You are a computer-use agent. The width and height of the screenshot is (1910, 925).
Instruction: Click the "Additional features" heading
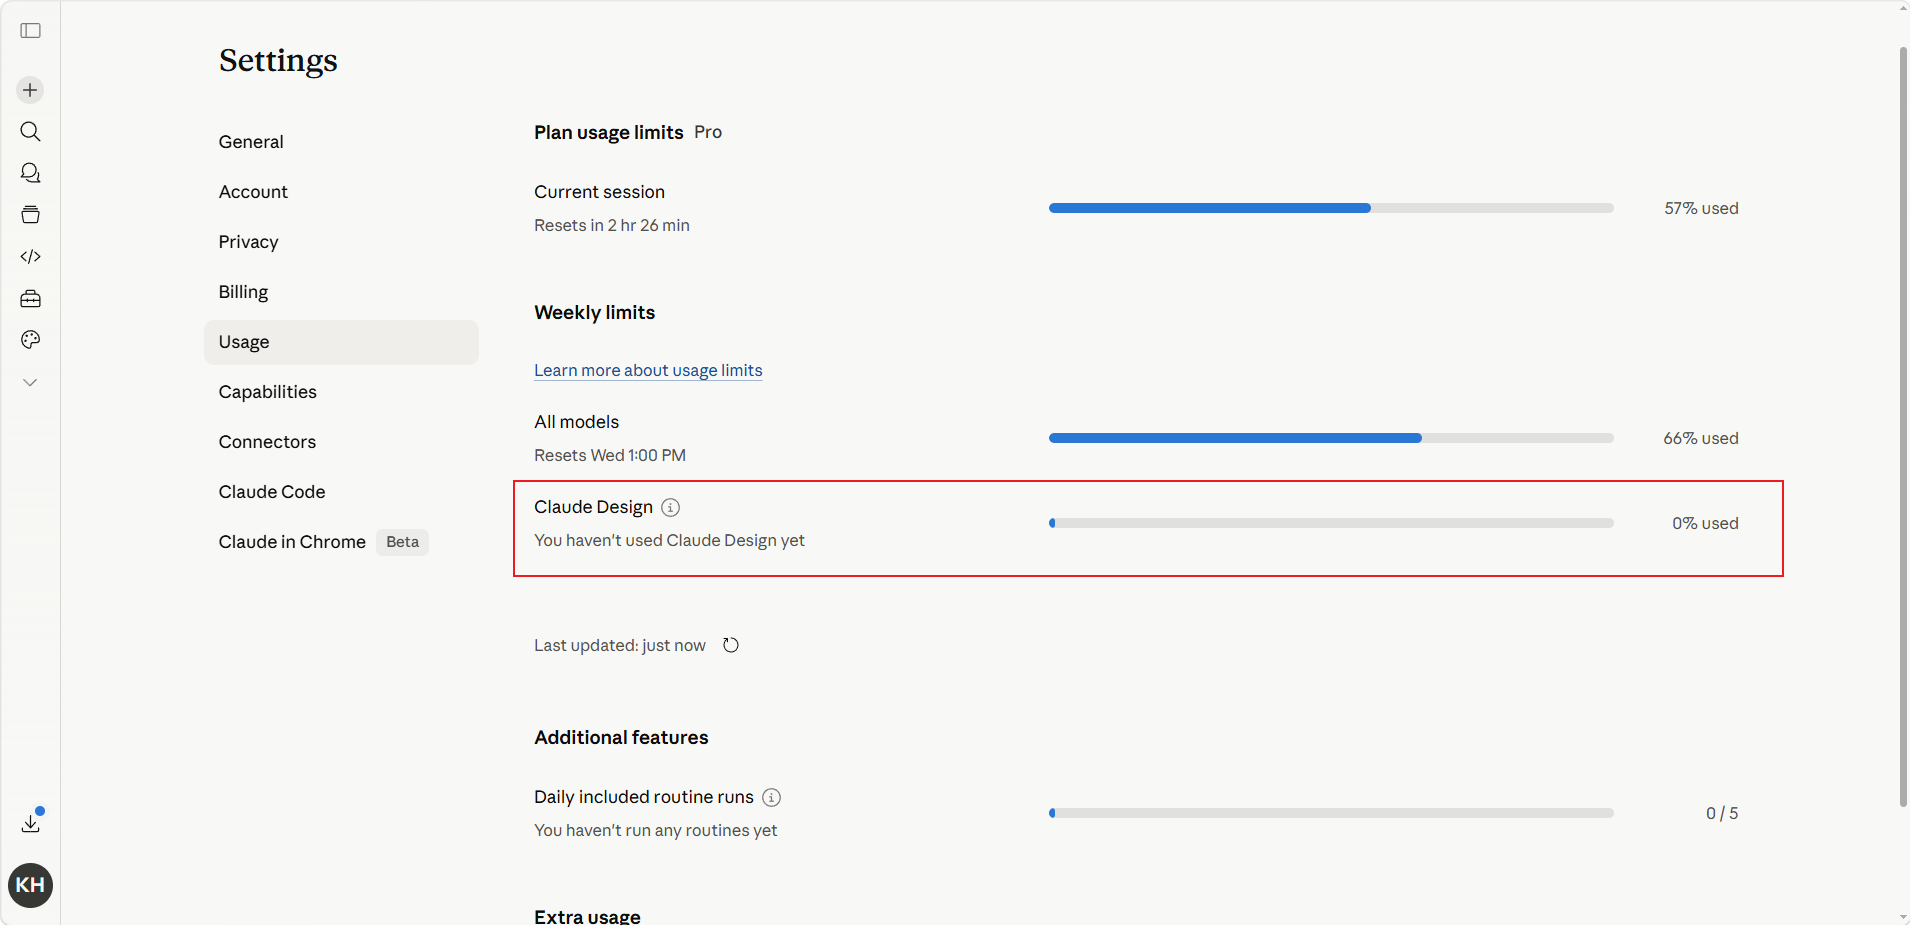pos(621,737)
